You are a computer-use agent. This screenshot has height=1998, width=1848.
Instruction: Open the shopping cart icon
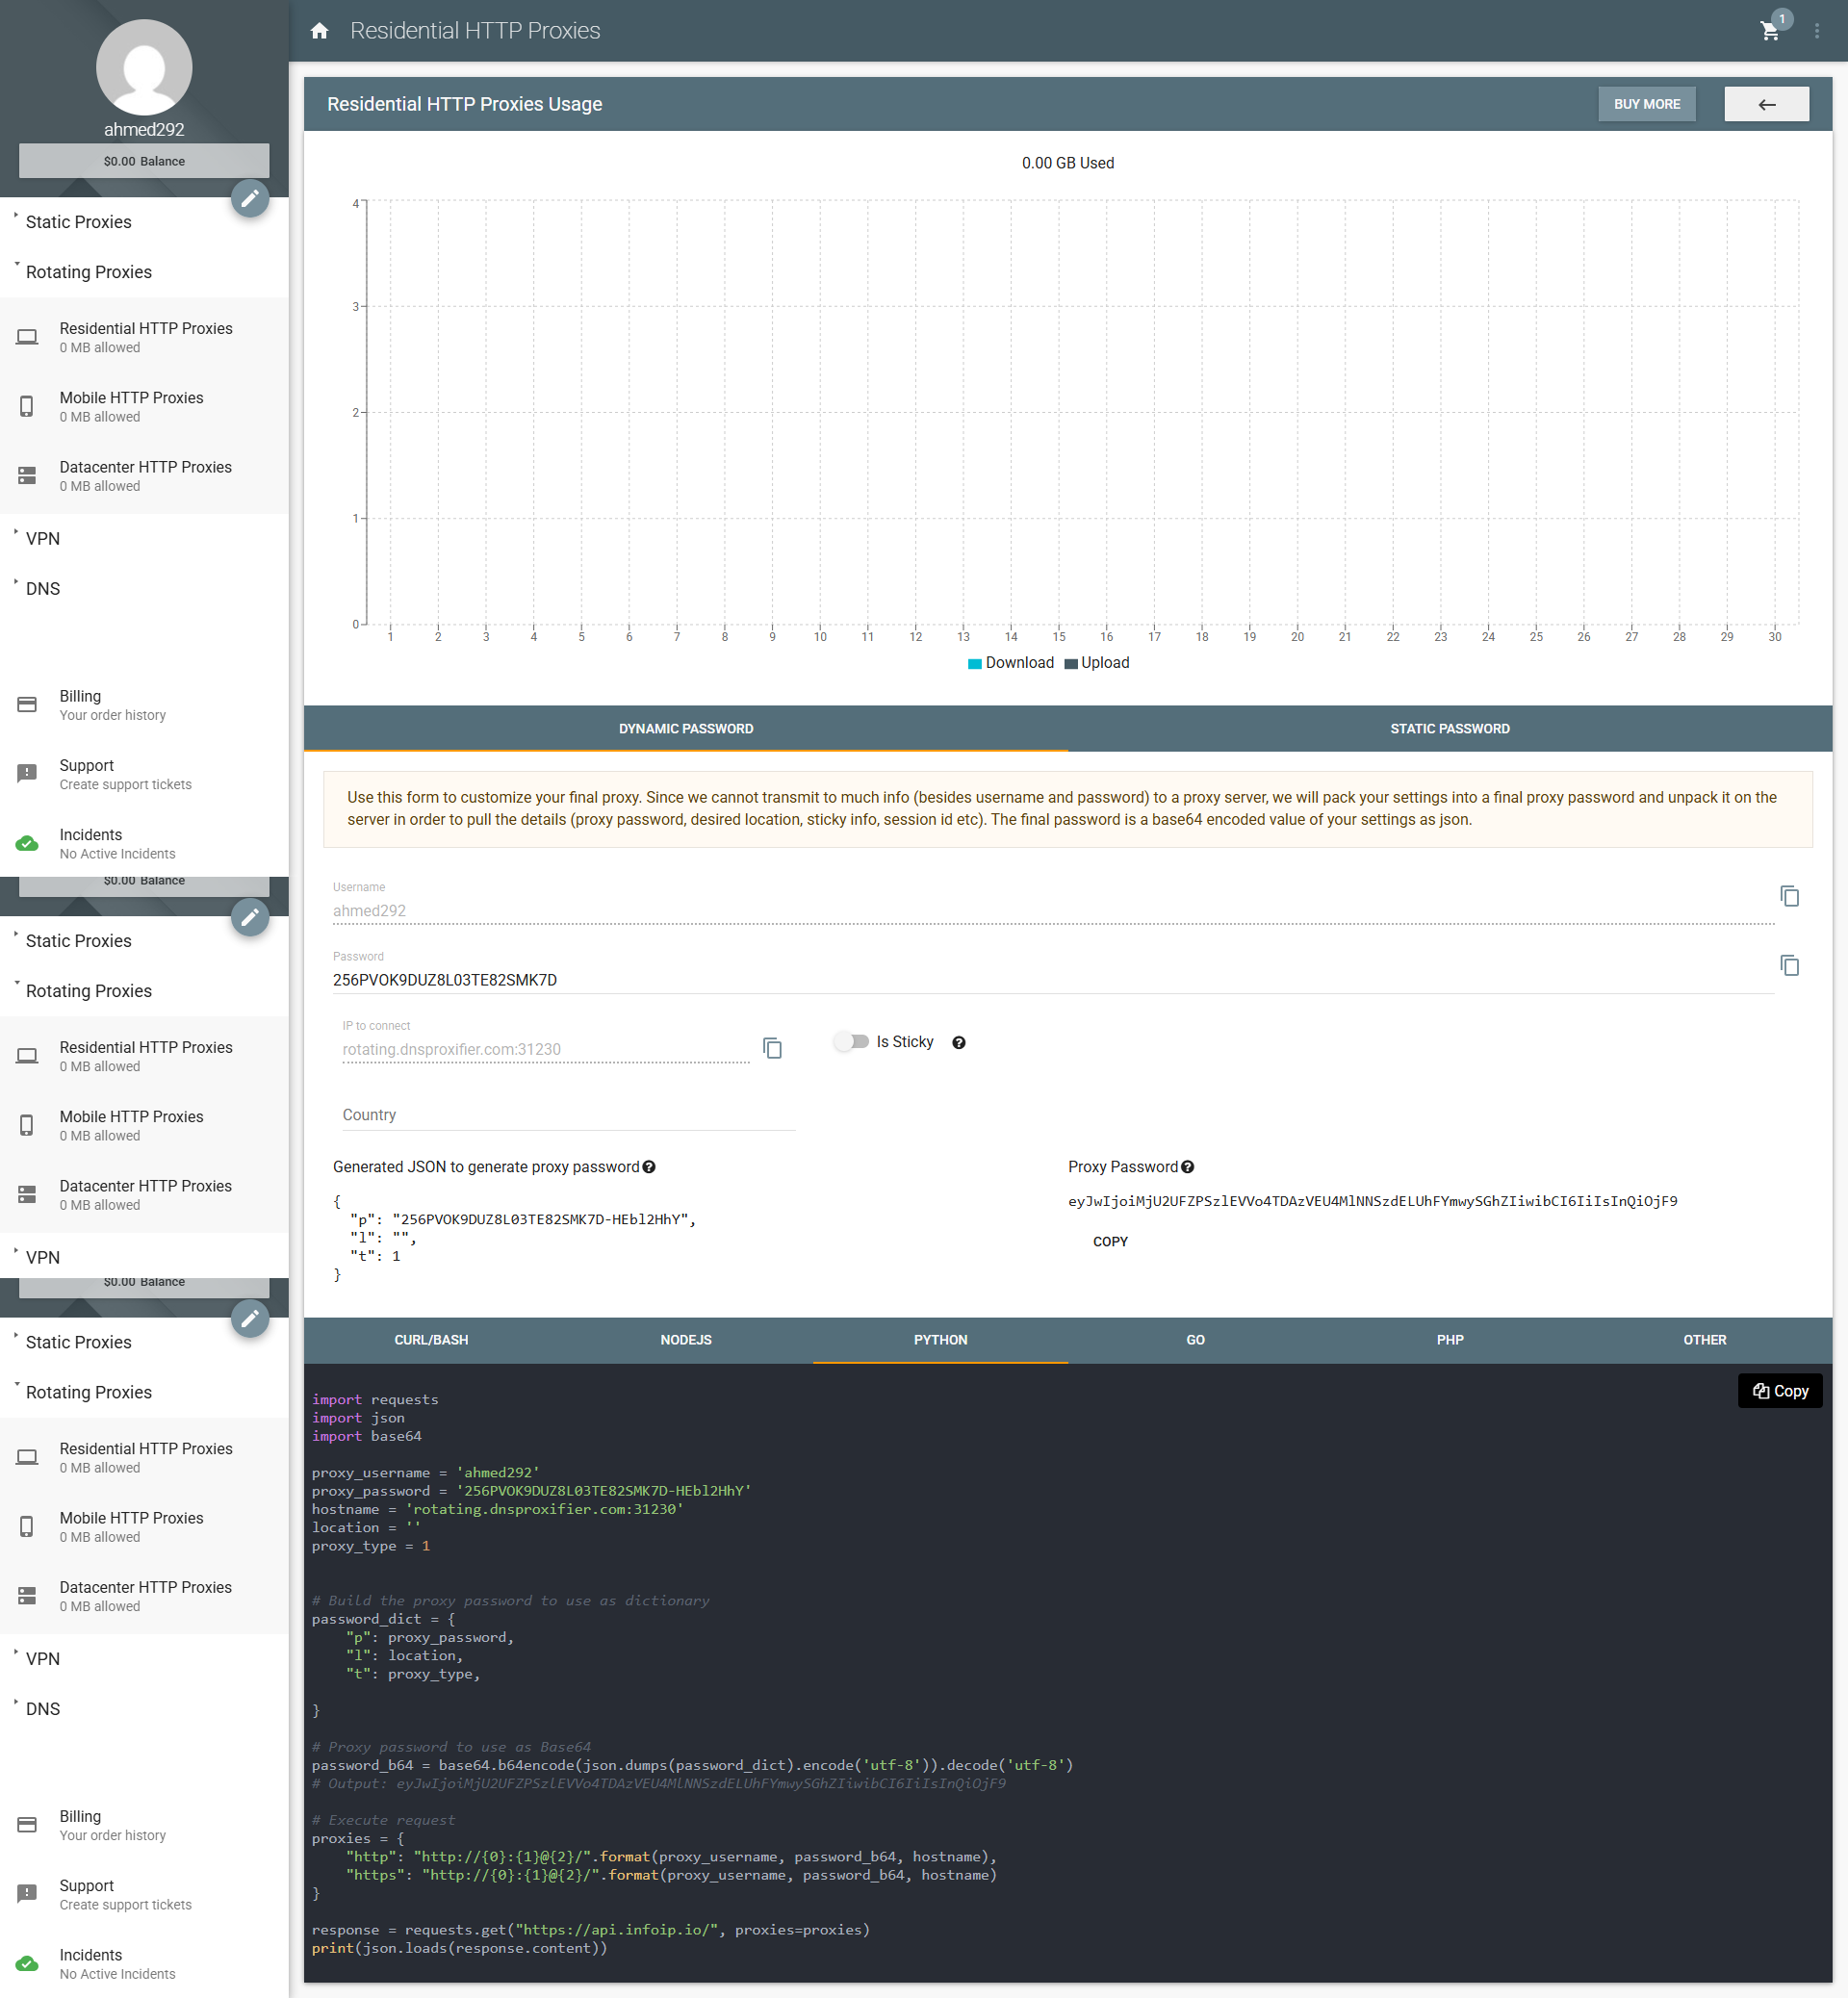(x=1769, y=31)
